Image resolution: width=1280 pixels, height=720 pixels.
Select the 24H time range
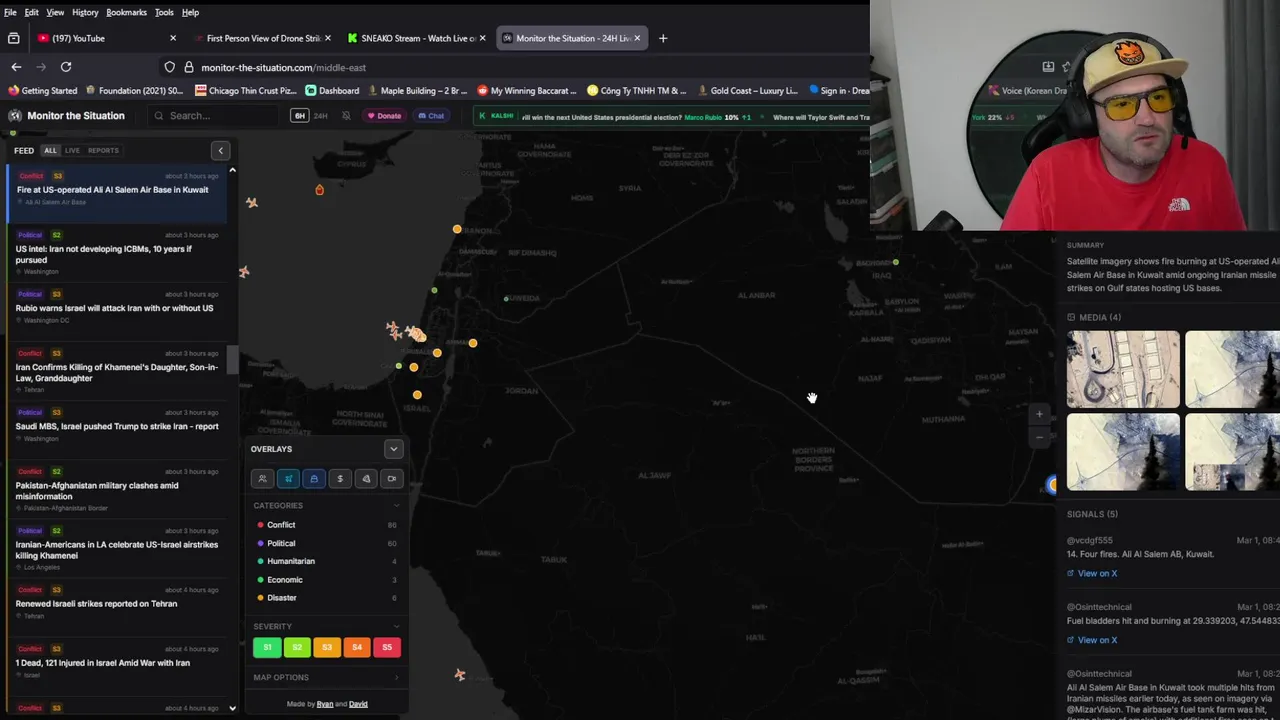click(321, 116)
